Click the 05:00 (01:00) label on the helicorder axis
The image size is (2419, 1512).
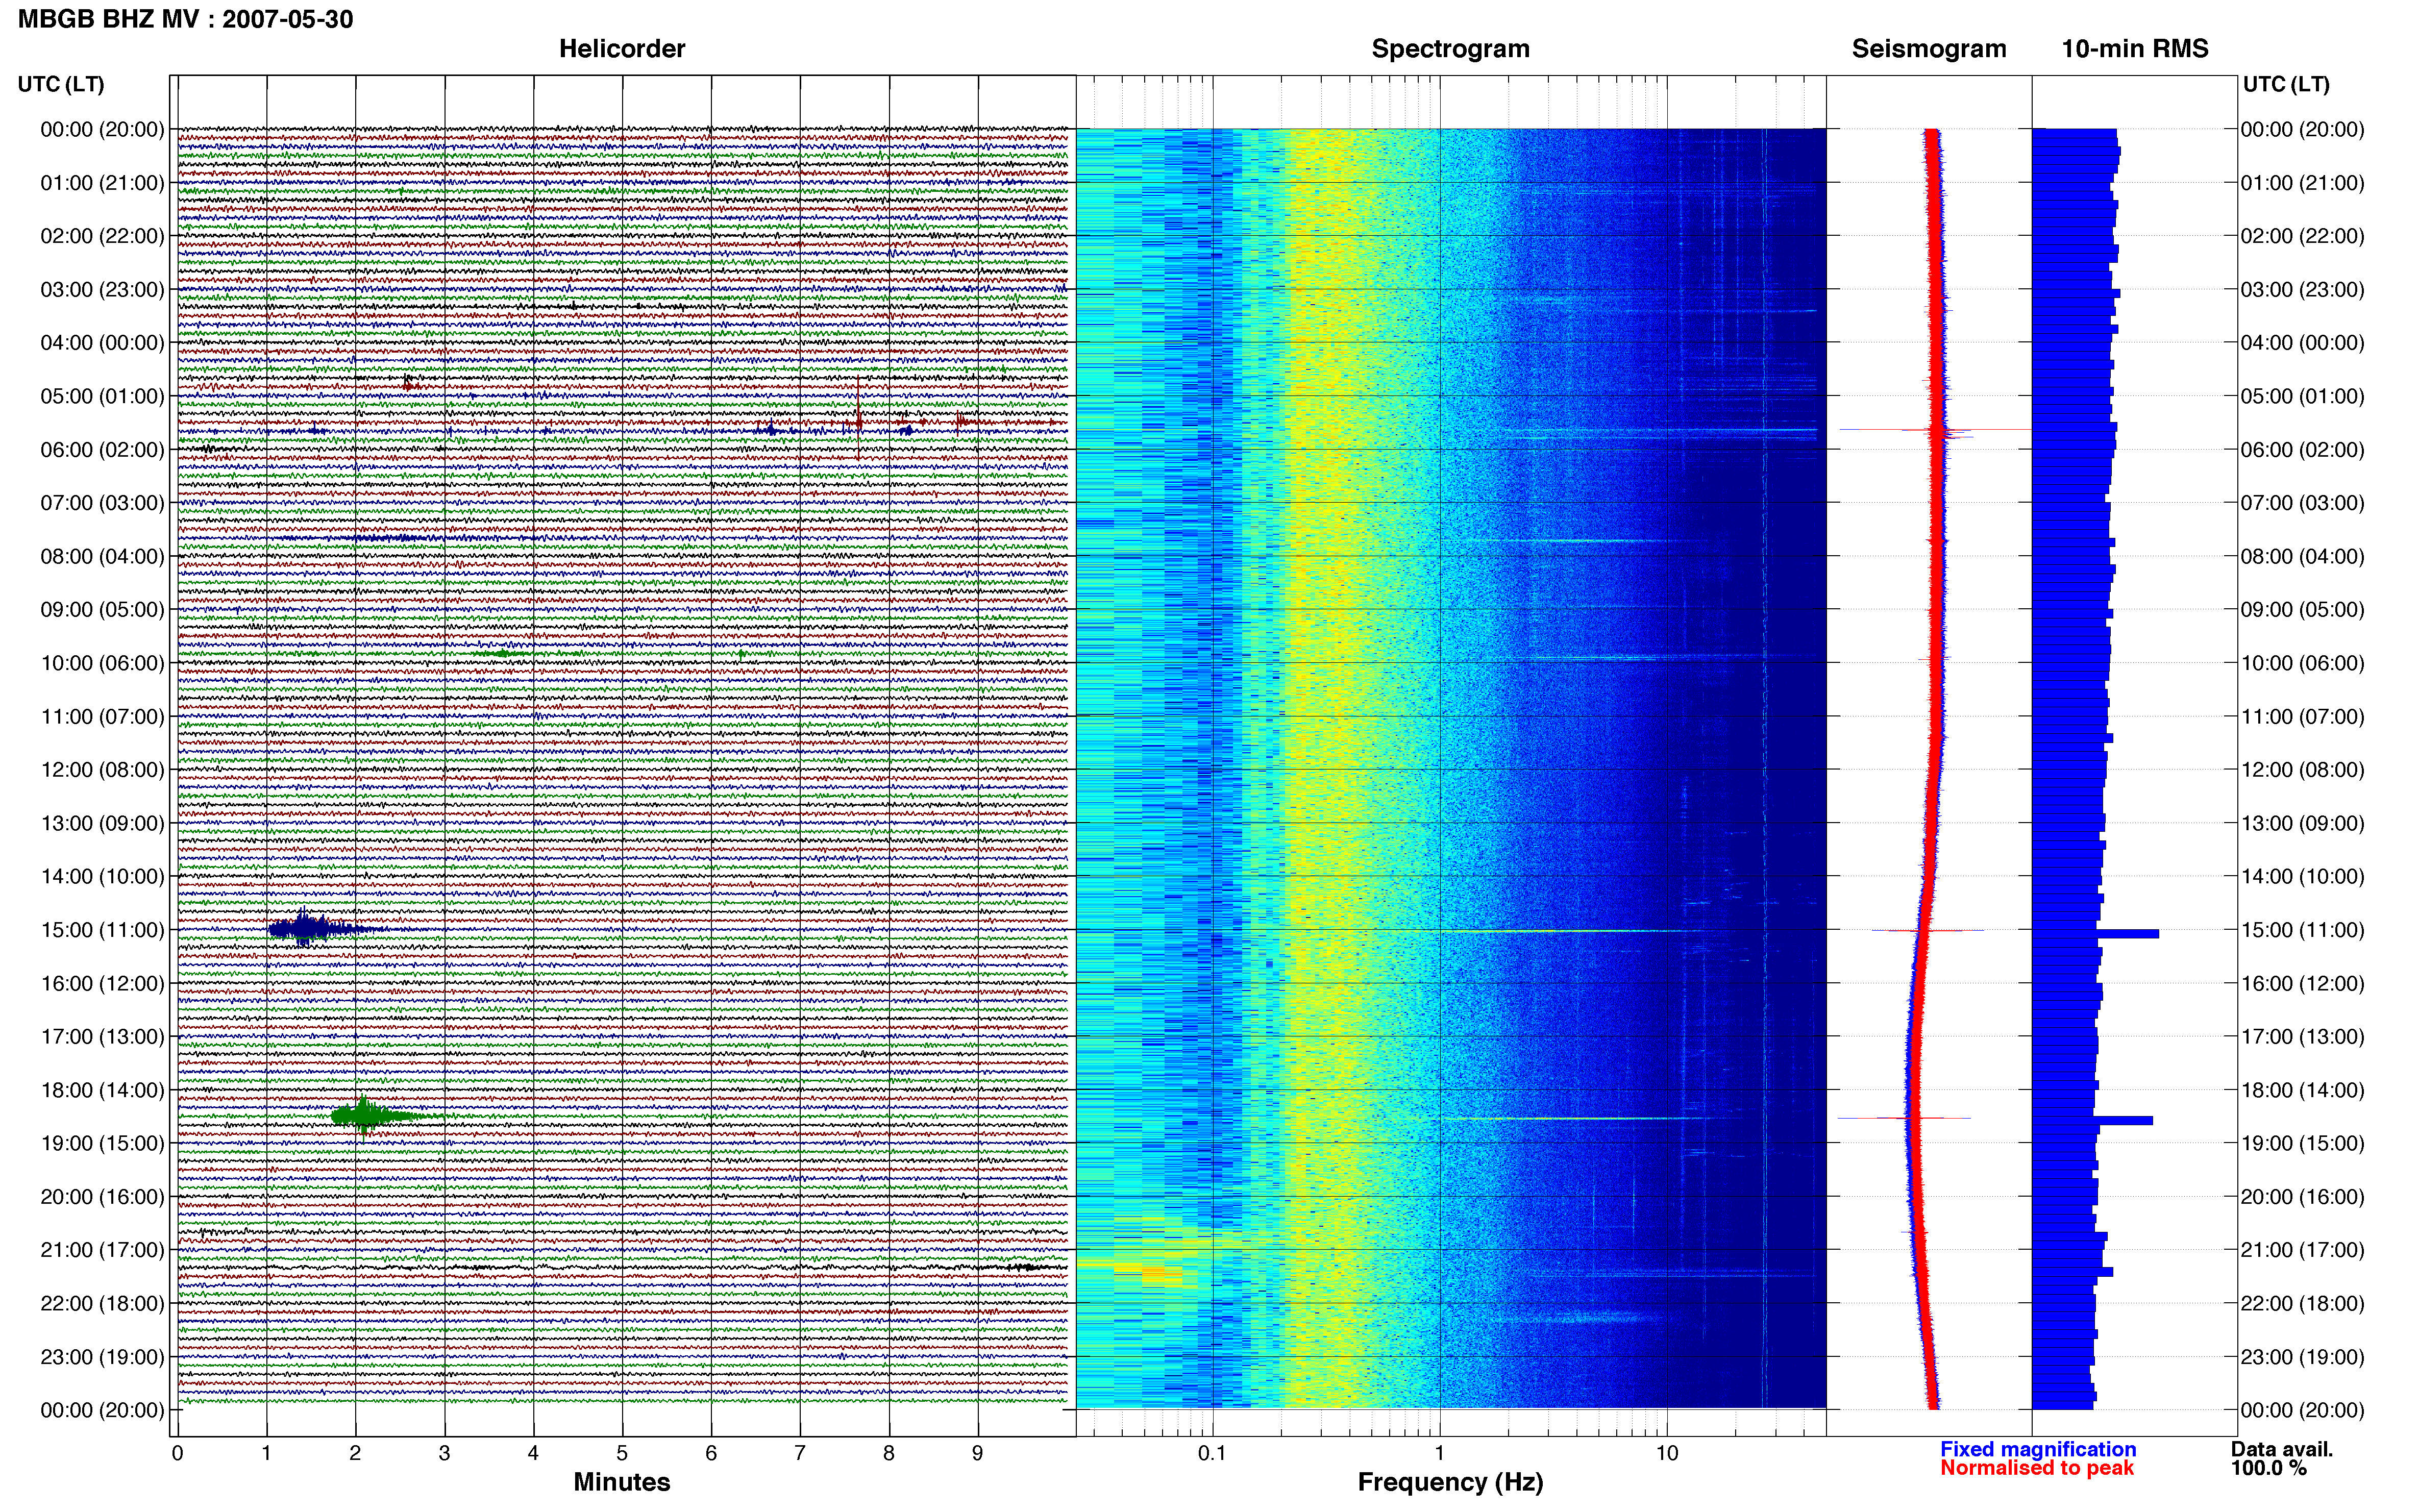(x=102, y=396)
